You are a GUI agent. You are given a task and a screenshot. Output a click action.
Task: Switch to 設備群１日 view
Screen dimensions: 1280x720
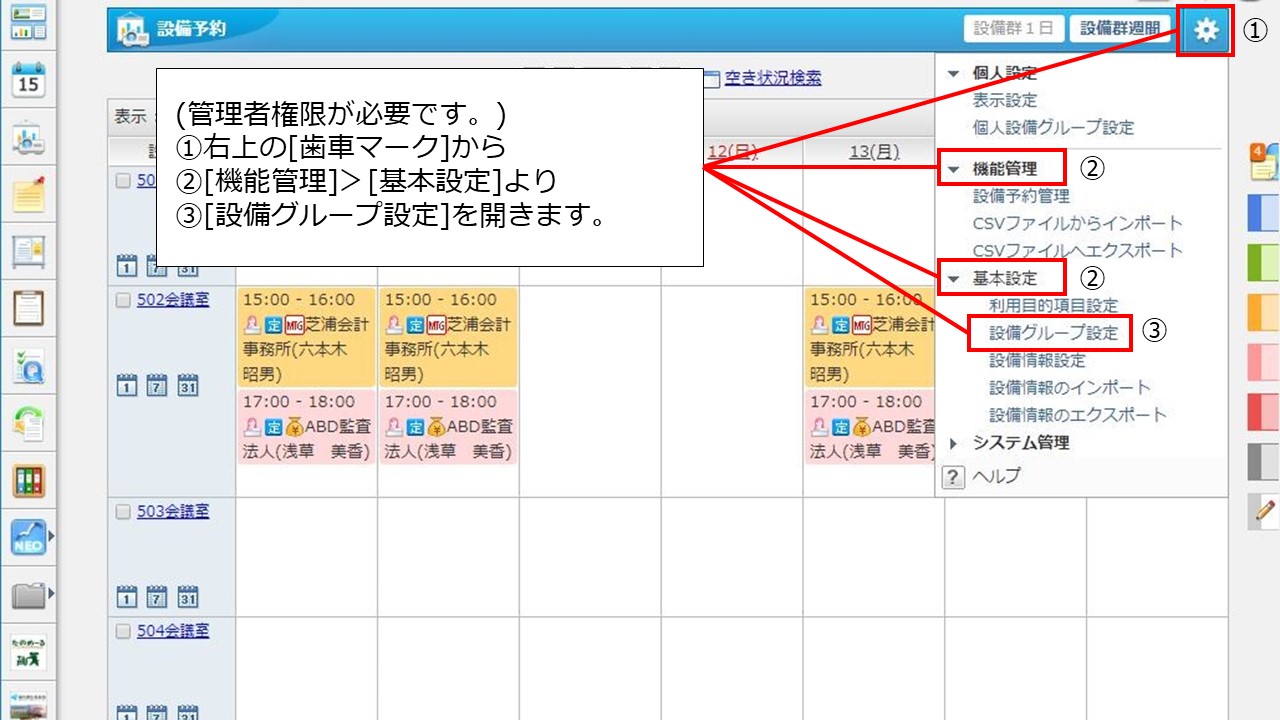click(x=1013, y=28)
